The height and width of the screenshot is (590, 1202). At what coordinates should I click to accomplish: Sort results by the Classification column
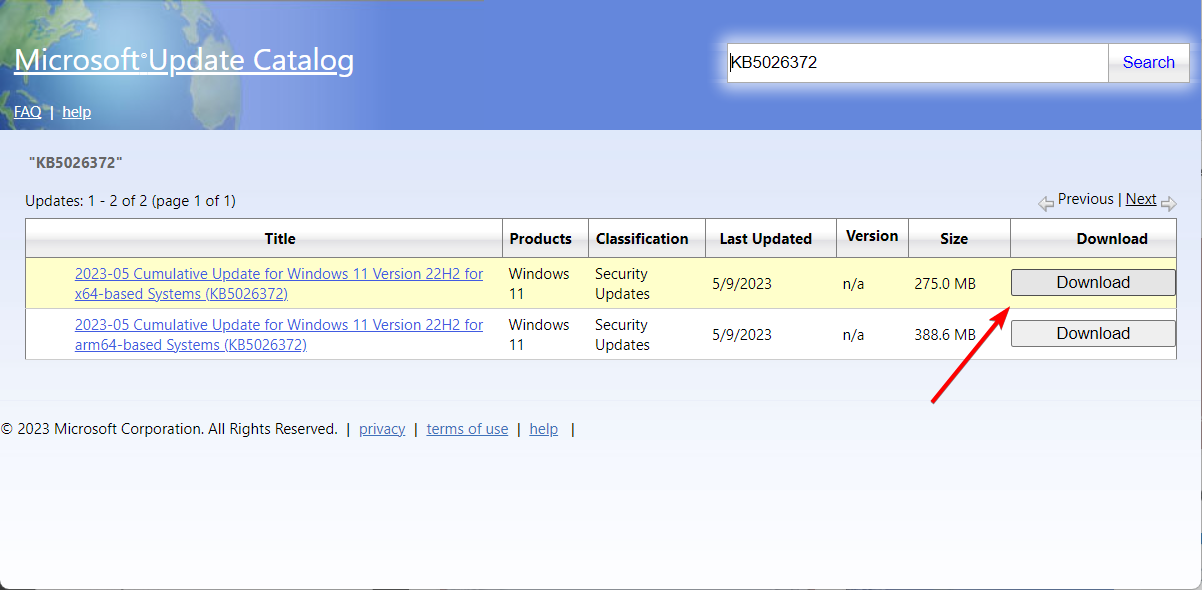[642, 238]
